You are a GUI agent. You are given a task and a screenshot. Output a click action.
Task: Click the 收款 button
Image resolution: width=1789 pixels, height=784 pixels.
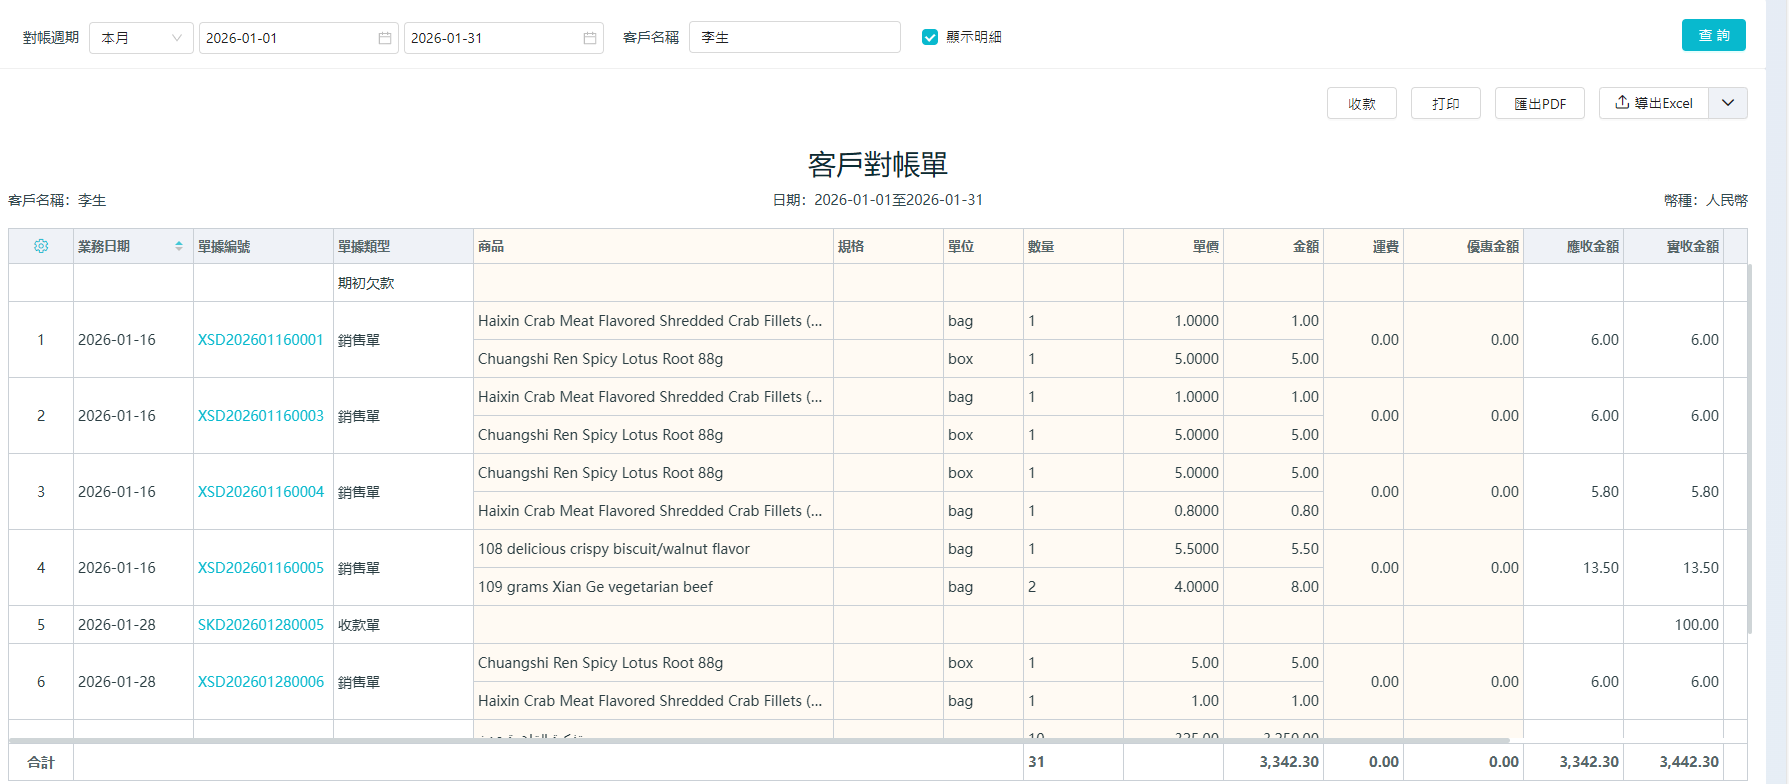1361,103
